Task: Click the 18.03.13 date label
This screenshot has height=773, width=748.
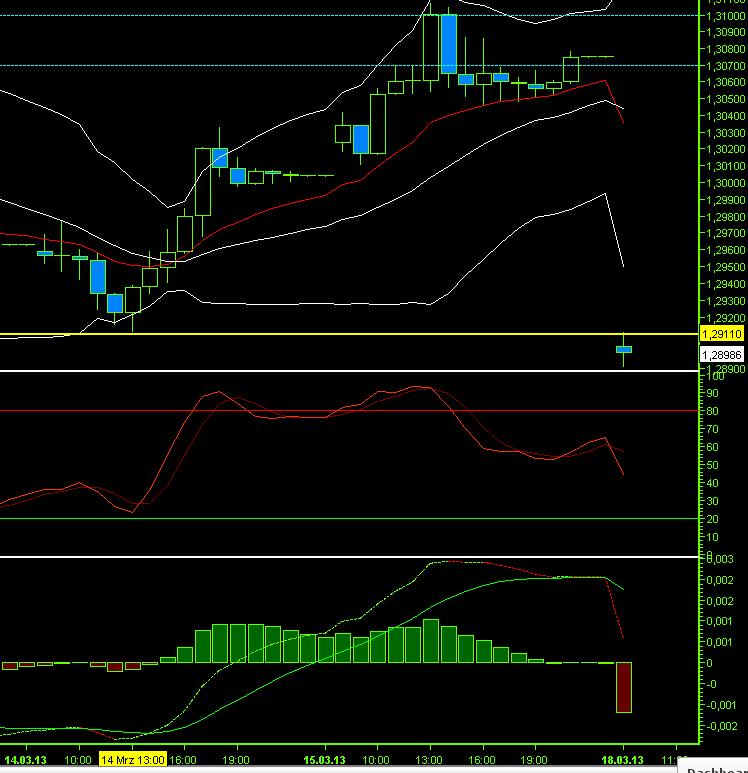Action: (x=622, y=760)
